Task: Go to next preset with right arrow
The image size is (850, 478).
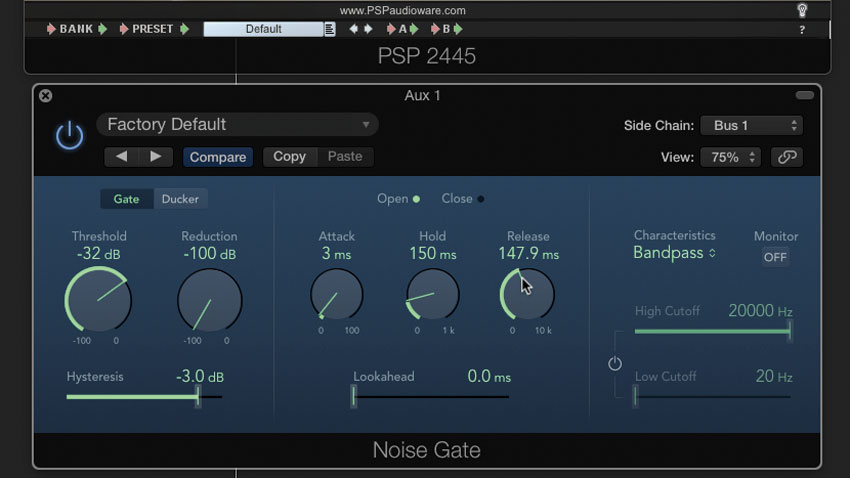Action: [x=156, y=157]
